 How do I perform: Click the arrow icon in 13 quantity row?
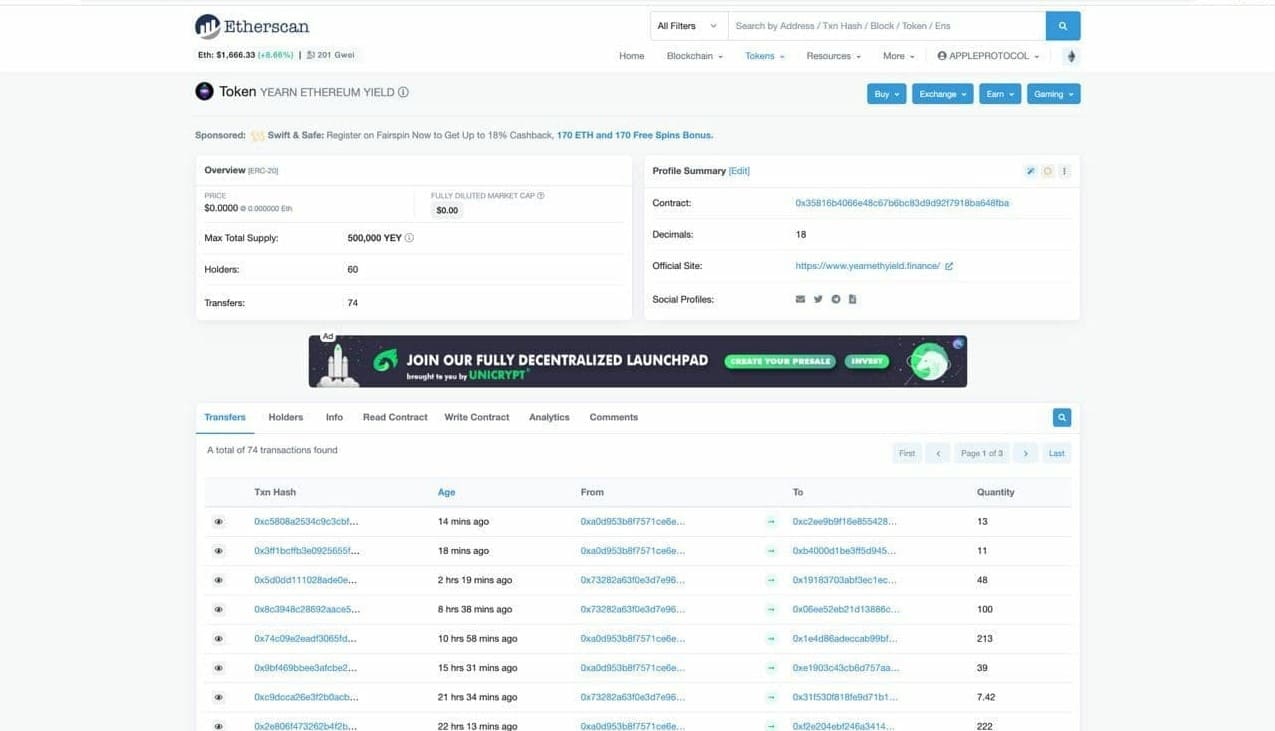[771, 522]
